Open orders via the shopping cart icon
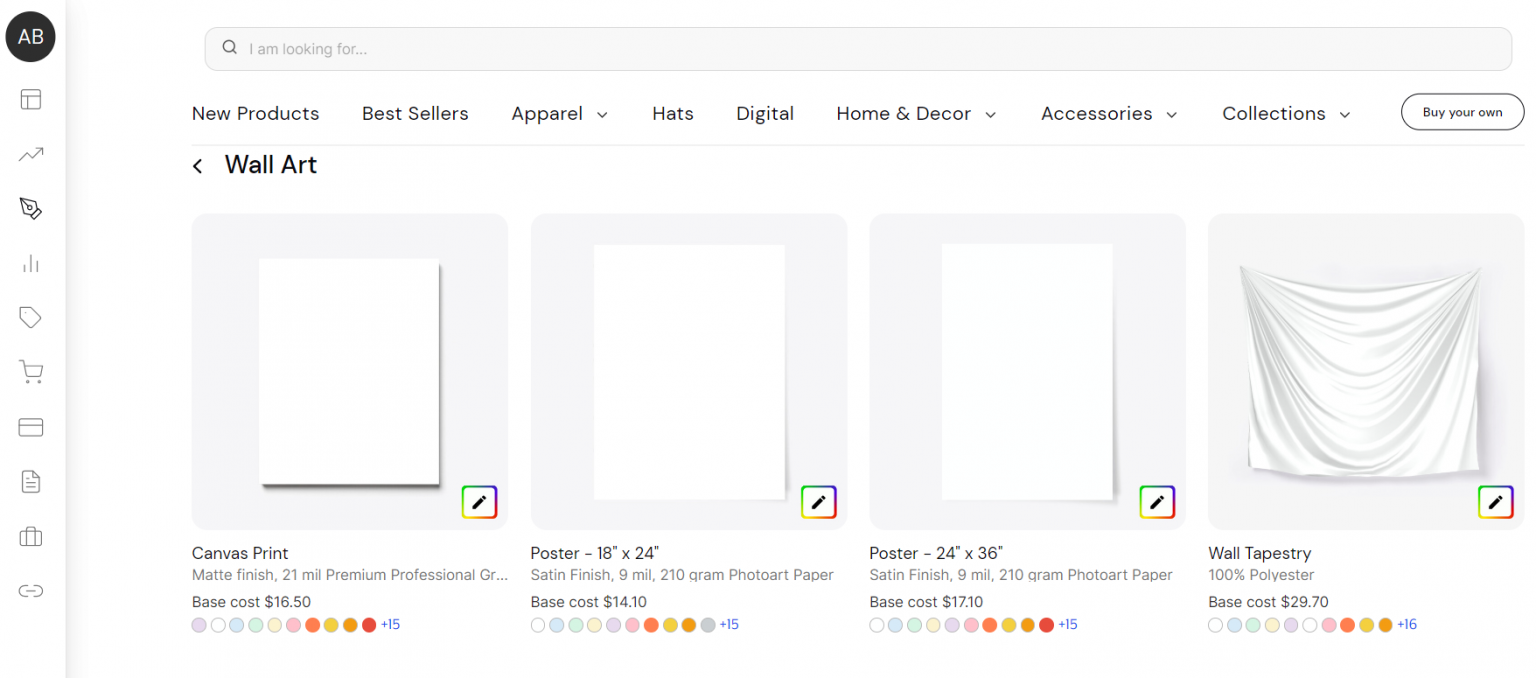 click(x=30, y=371)
